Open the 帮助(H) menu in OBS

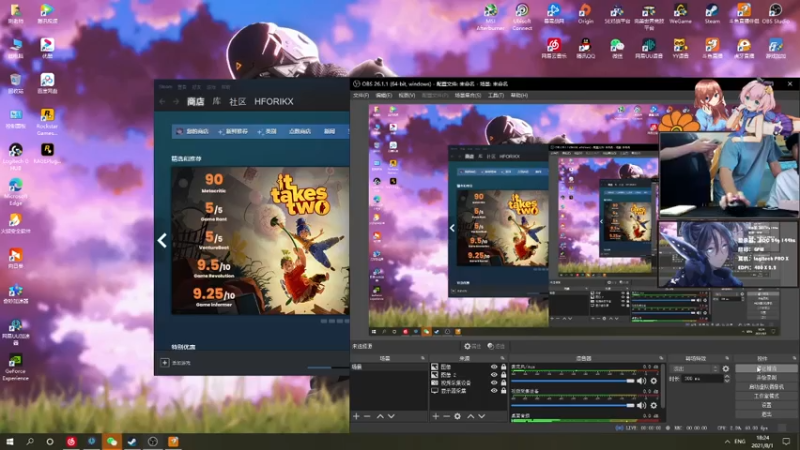pos(519,95)
